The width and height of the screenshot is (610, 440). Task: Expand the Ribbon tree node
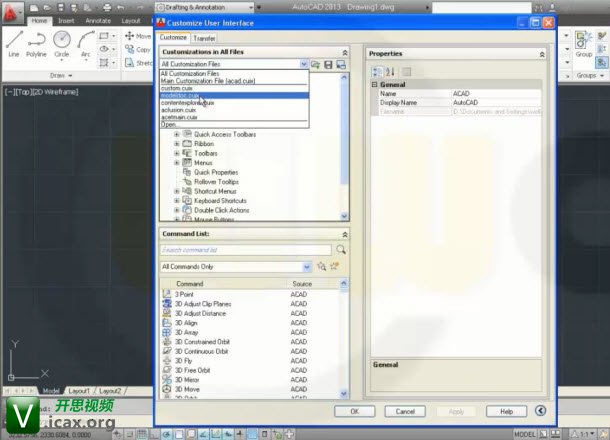click(x=177, y=144)
